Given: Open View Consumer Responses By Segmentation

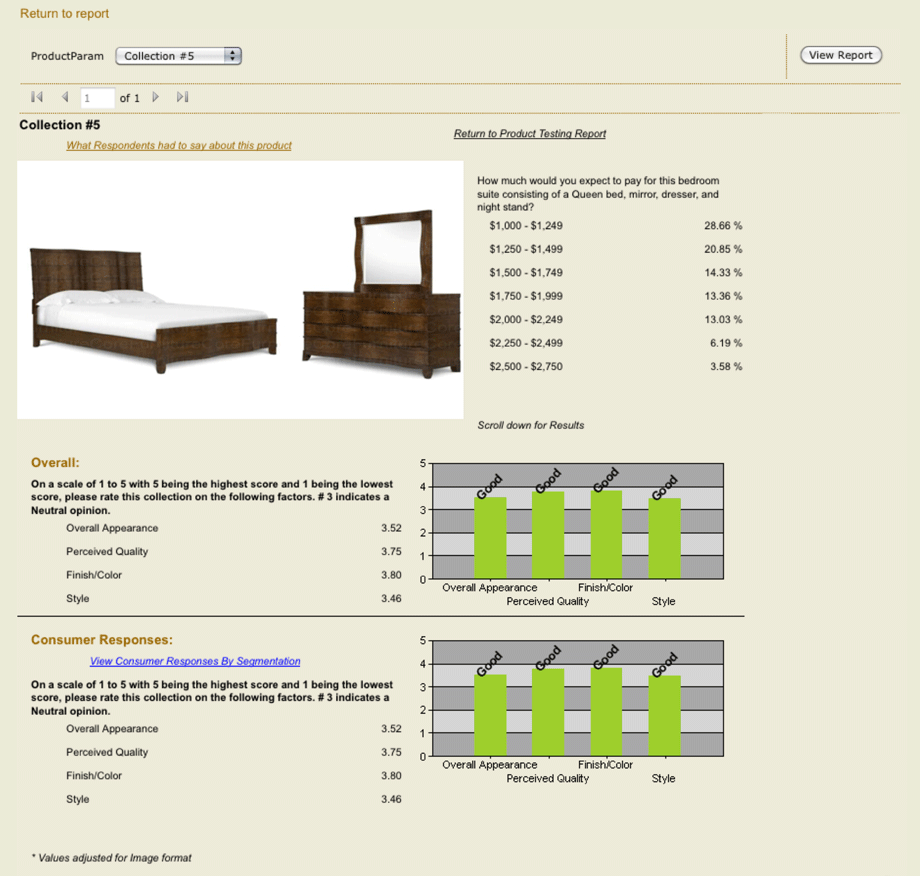Looking at the screenshot, I should pos(195,661).
